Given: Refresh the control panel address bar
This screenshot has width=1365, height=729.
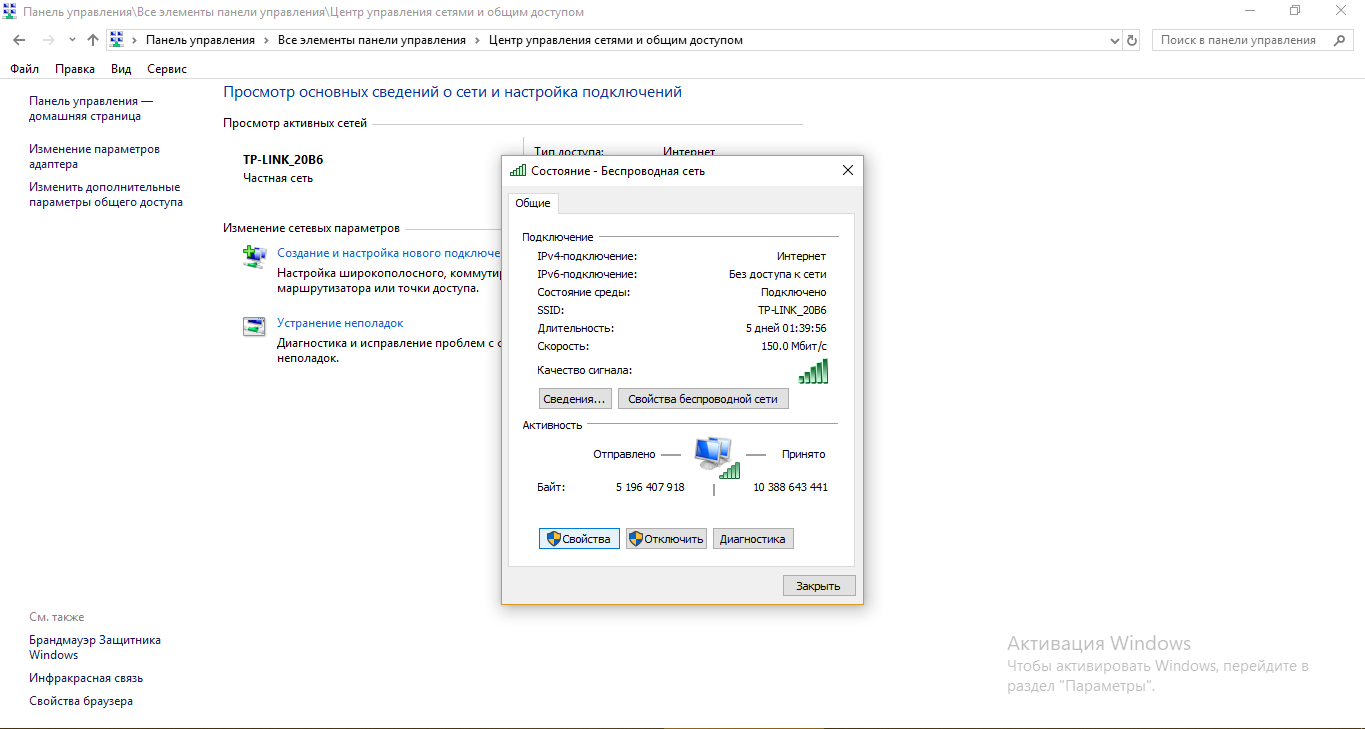Looking at the screenshot, I should 1132,40.
